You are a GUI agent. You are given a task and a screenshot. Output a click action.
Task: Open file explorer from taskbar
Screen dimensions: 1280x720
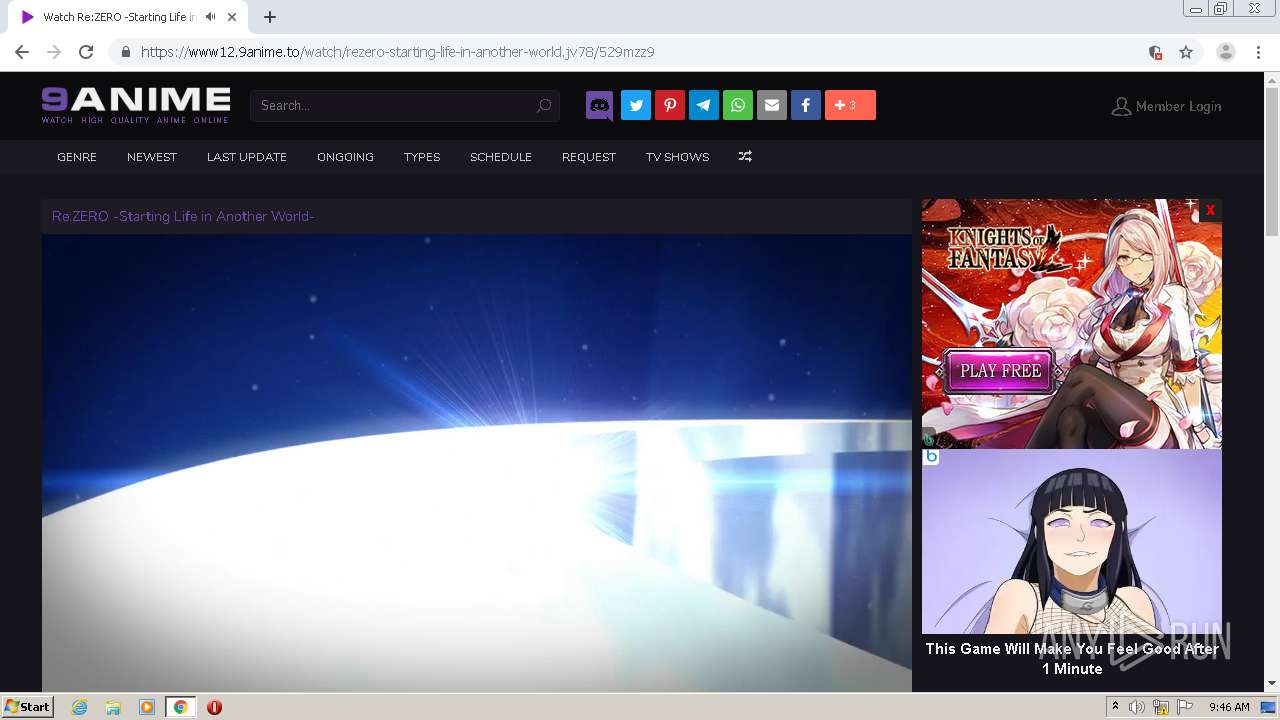tap(113, 707)
